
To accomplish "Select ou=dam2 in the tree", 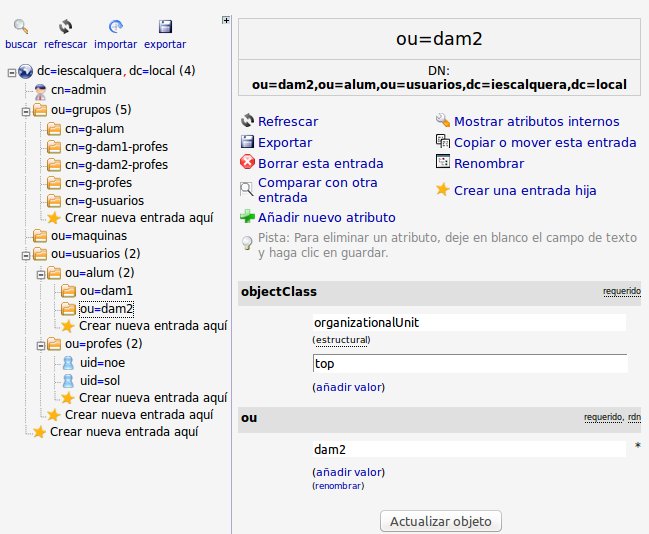I will pyautogui.click(x=106, y=309).
